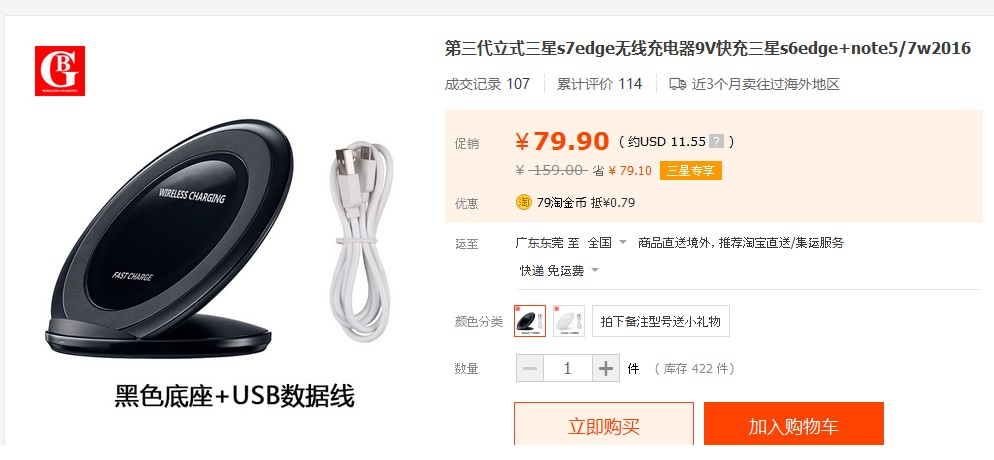Click the red GB brand logo

60,70
